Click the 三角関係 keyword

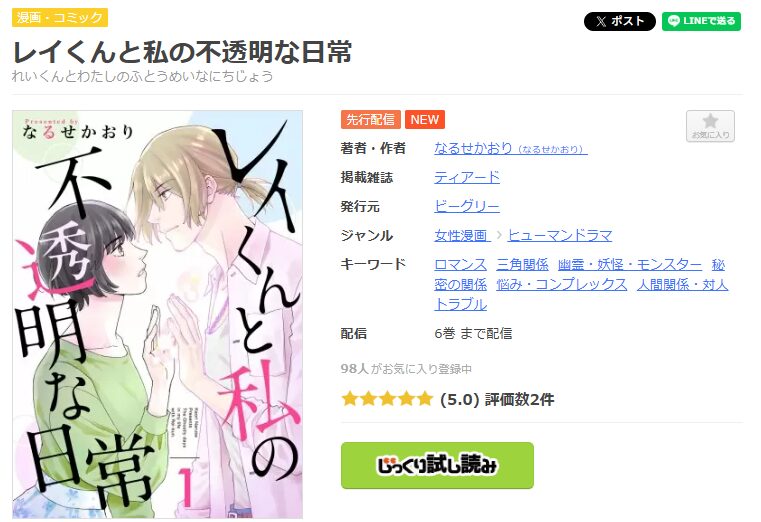click(x=522, y=265)
